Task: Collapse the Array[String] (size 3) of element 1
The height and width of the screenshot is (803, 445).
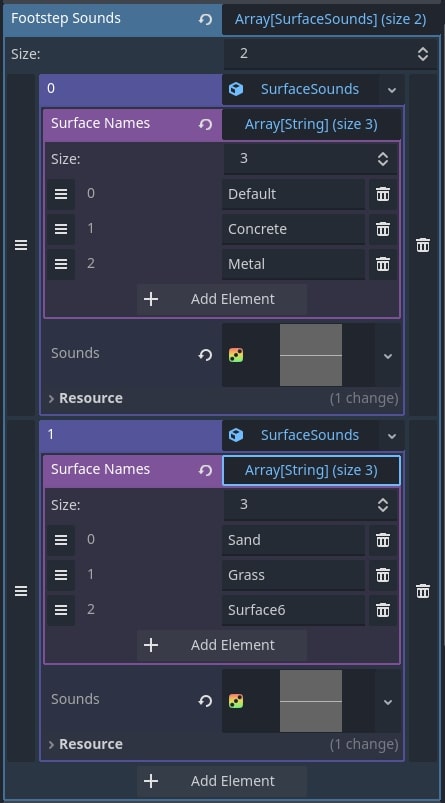Action: (x=311, y=471)
